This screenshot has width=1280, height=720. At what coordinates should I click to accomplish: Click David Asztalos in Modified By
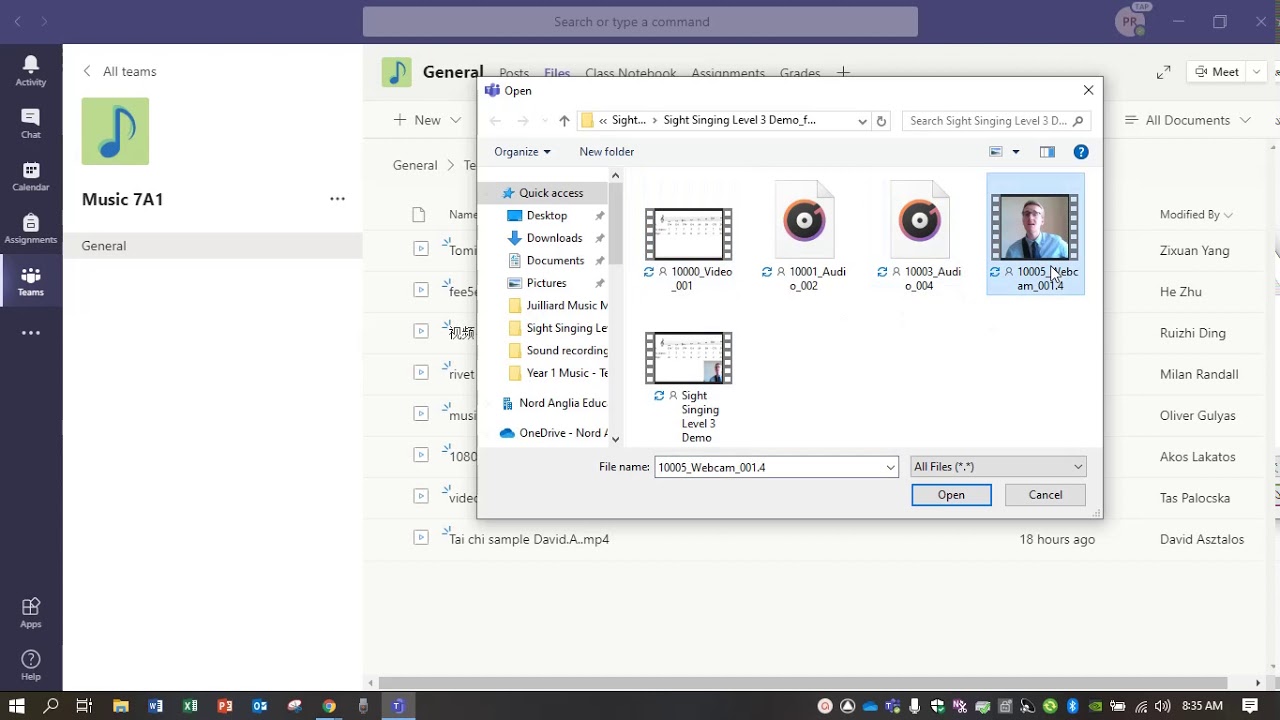1202,539
